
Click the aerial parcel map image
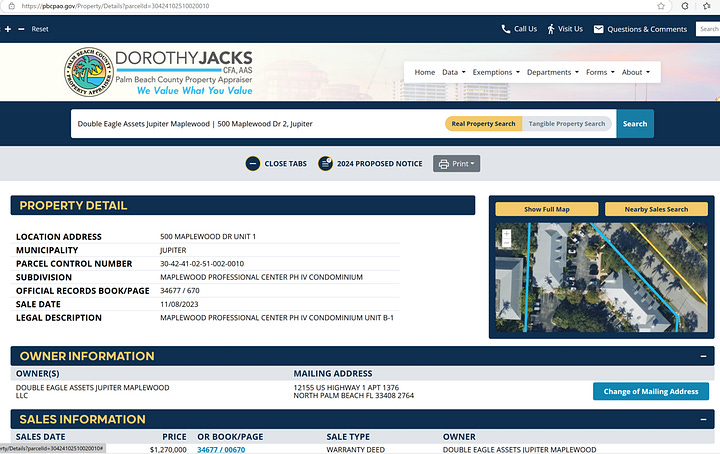pyautogui.click(x=602, y=277)
